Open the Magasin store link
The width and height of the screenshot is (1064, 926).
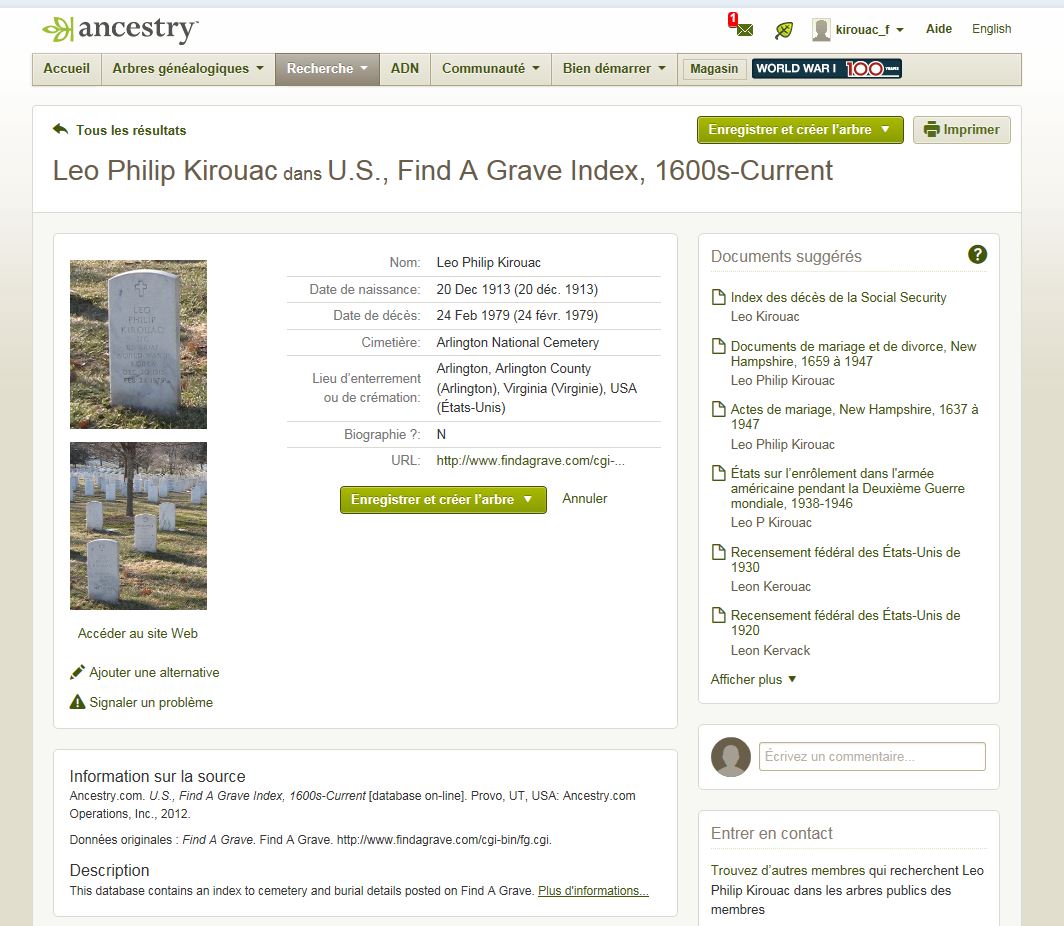click(x=714, y=69)
